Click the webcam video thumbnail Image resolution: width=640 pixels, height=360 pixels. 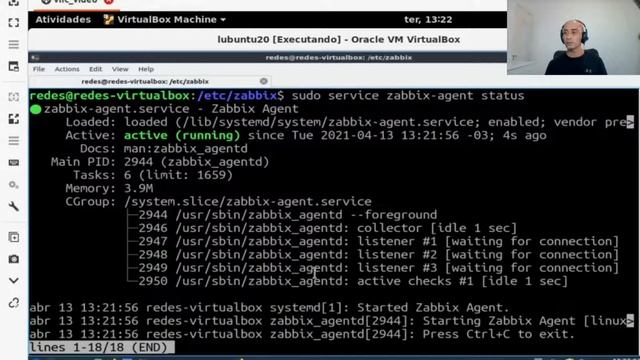pyautogui.click(x=573, y=37)
